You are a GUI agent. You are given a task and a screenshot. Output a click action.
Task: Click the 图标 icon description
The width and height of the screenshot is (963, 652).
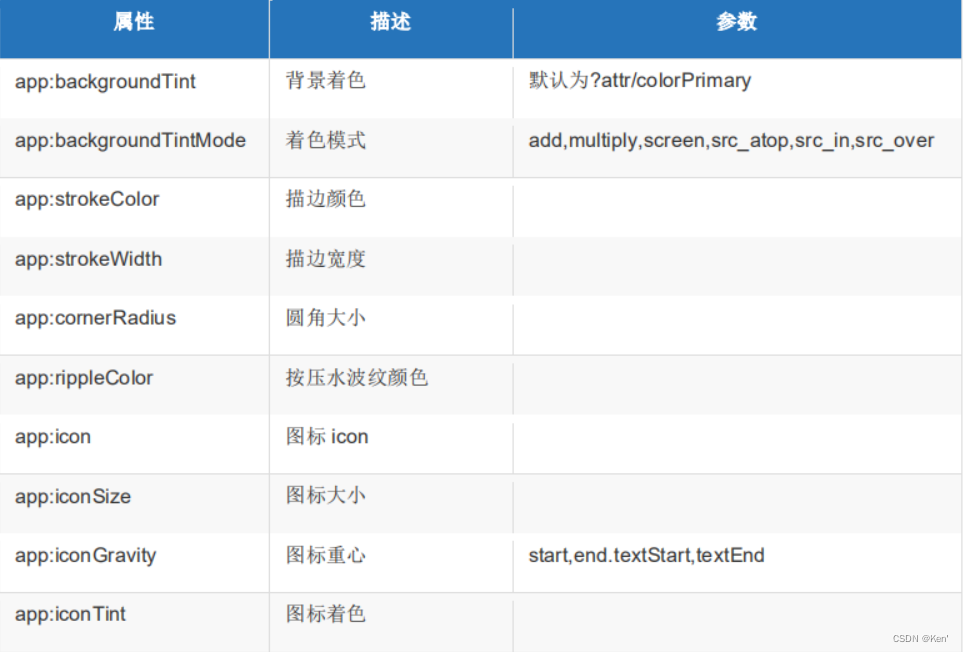327,437
